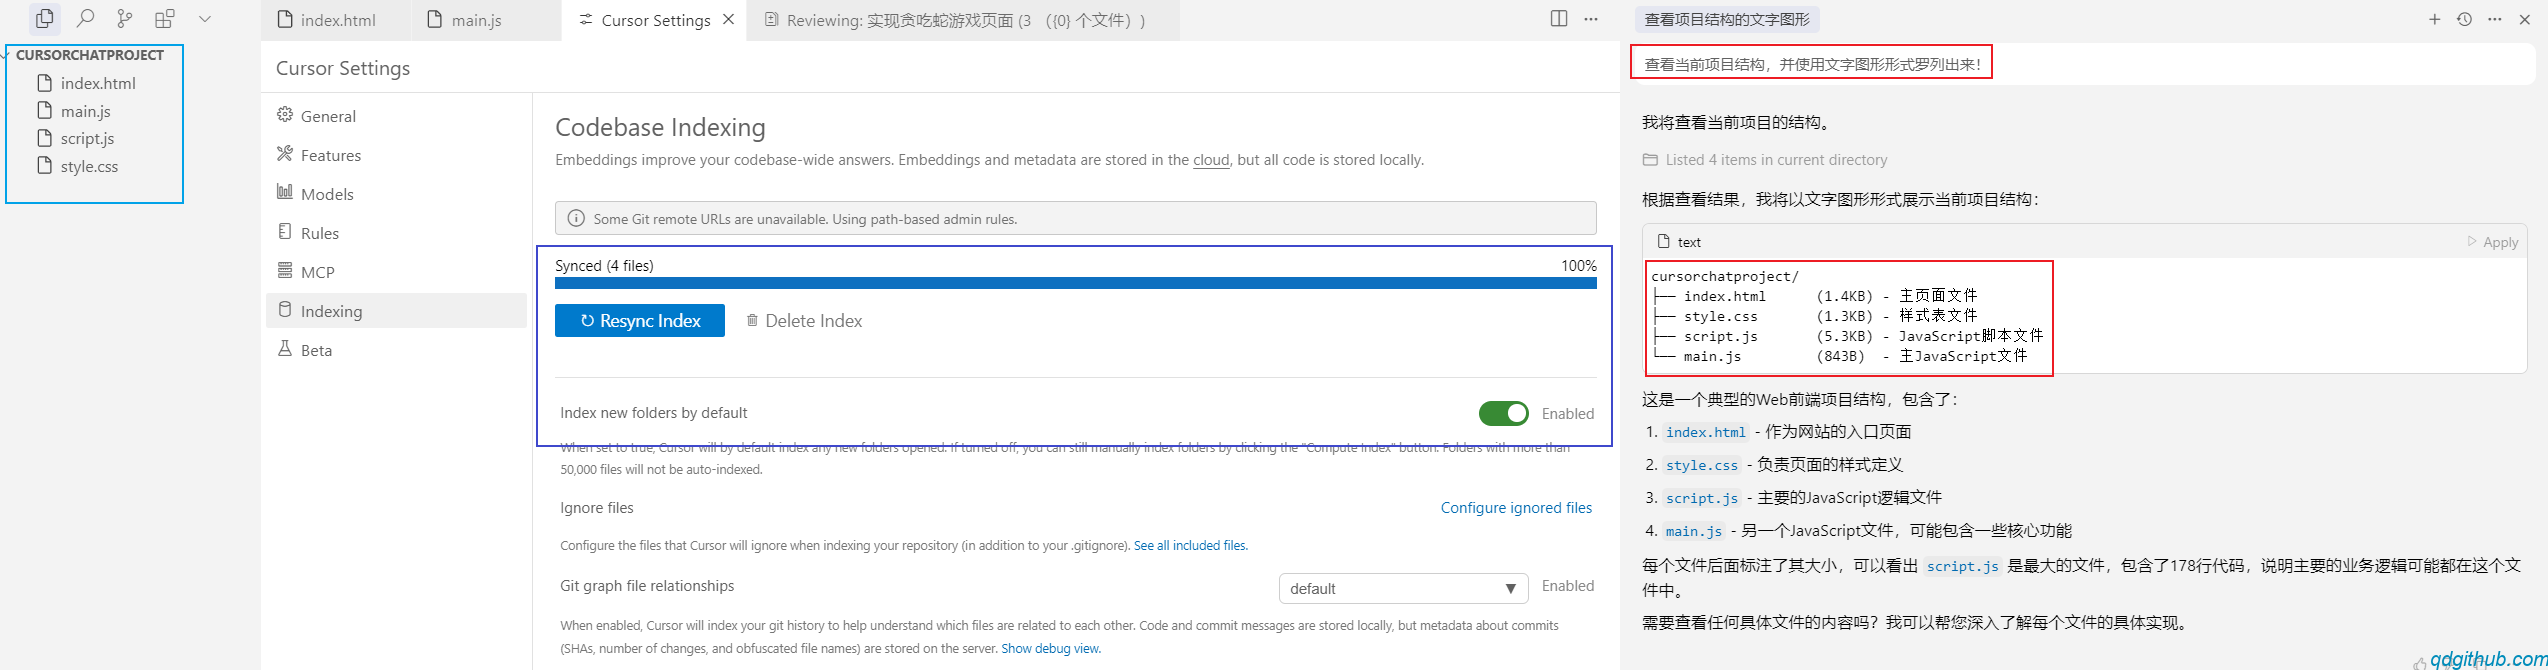Select the 查看项目结构的文字图形 chat tab
Image resolution: width=2548 pixels, height=670 pixels.
1727,19
